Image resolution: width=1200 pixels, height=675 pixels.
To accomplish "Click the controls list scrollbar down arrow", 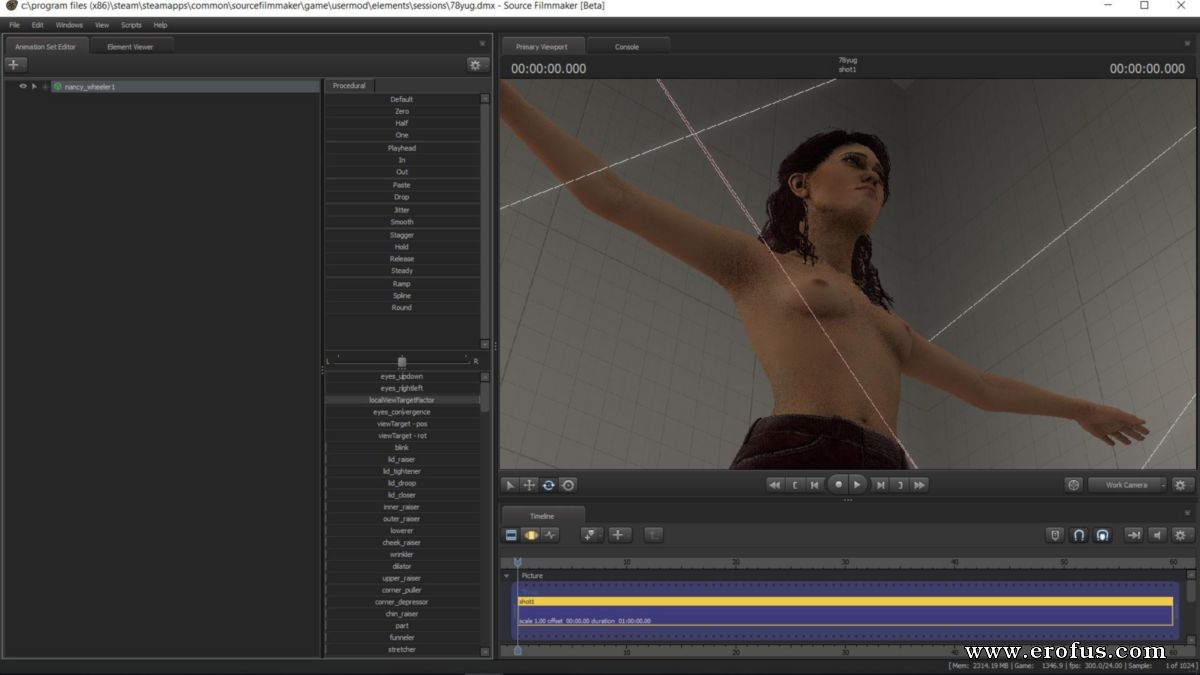I will click(486, 652).
